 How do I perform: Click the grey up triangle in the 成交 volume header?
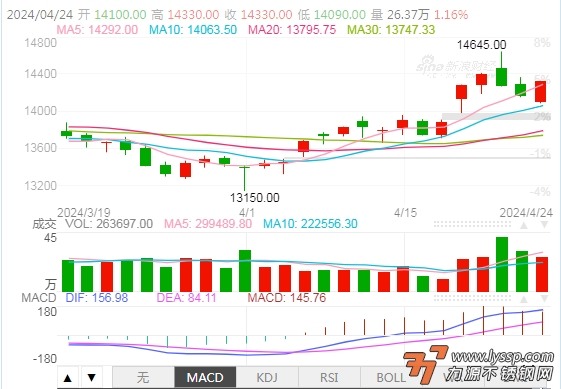[524, 225]
